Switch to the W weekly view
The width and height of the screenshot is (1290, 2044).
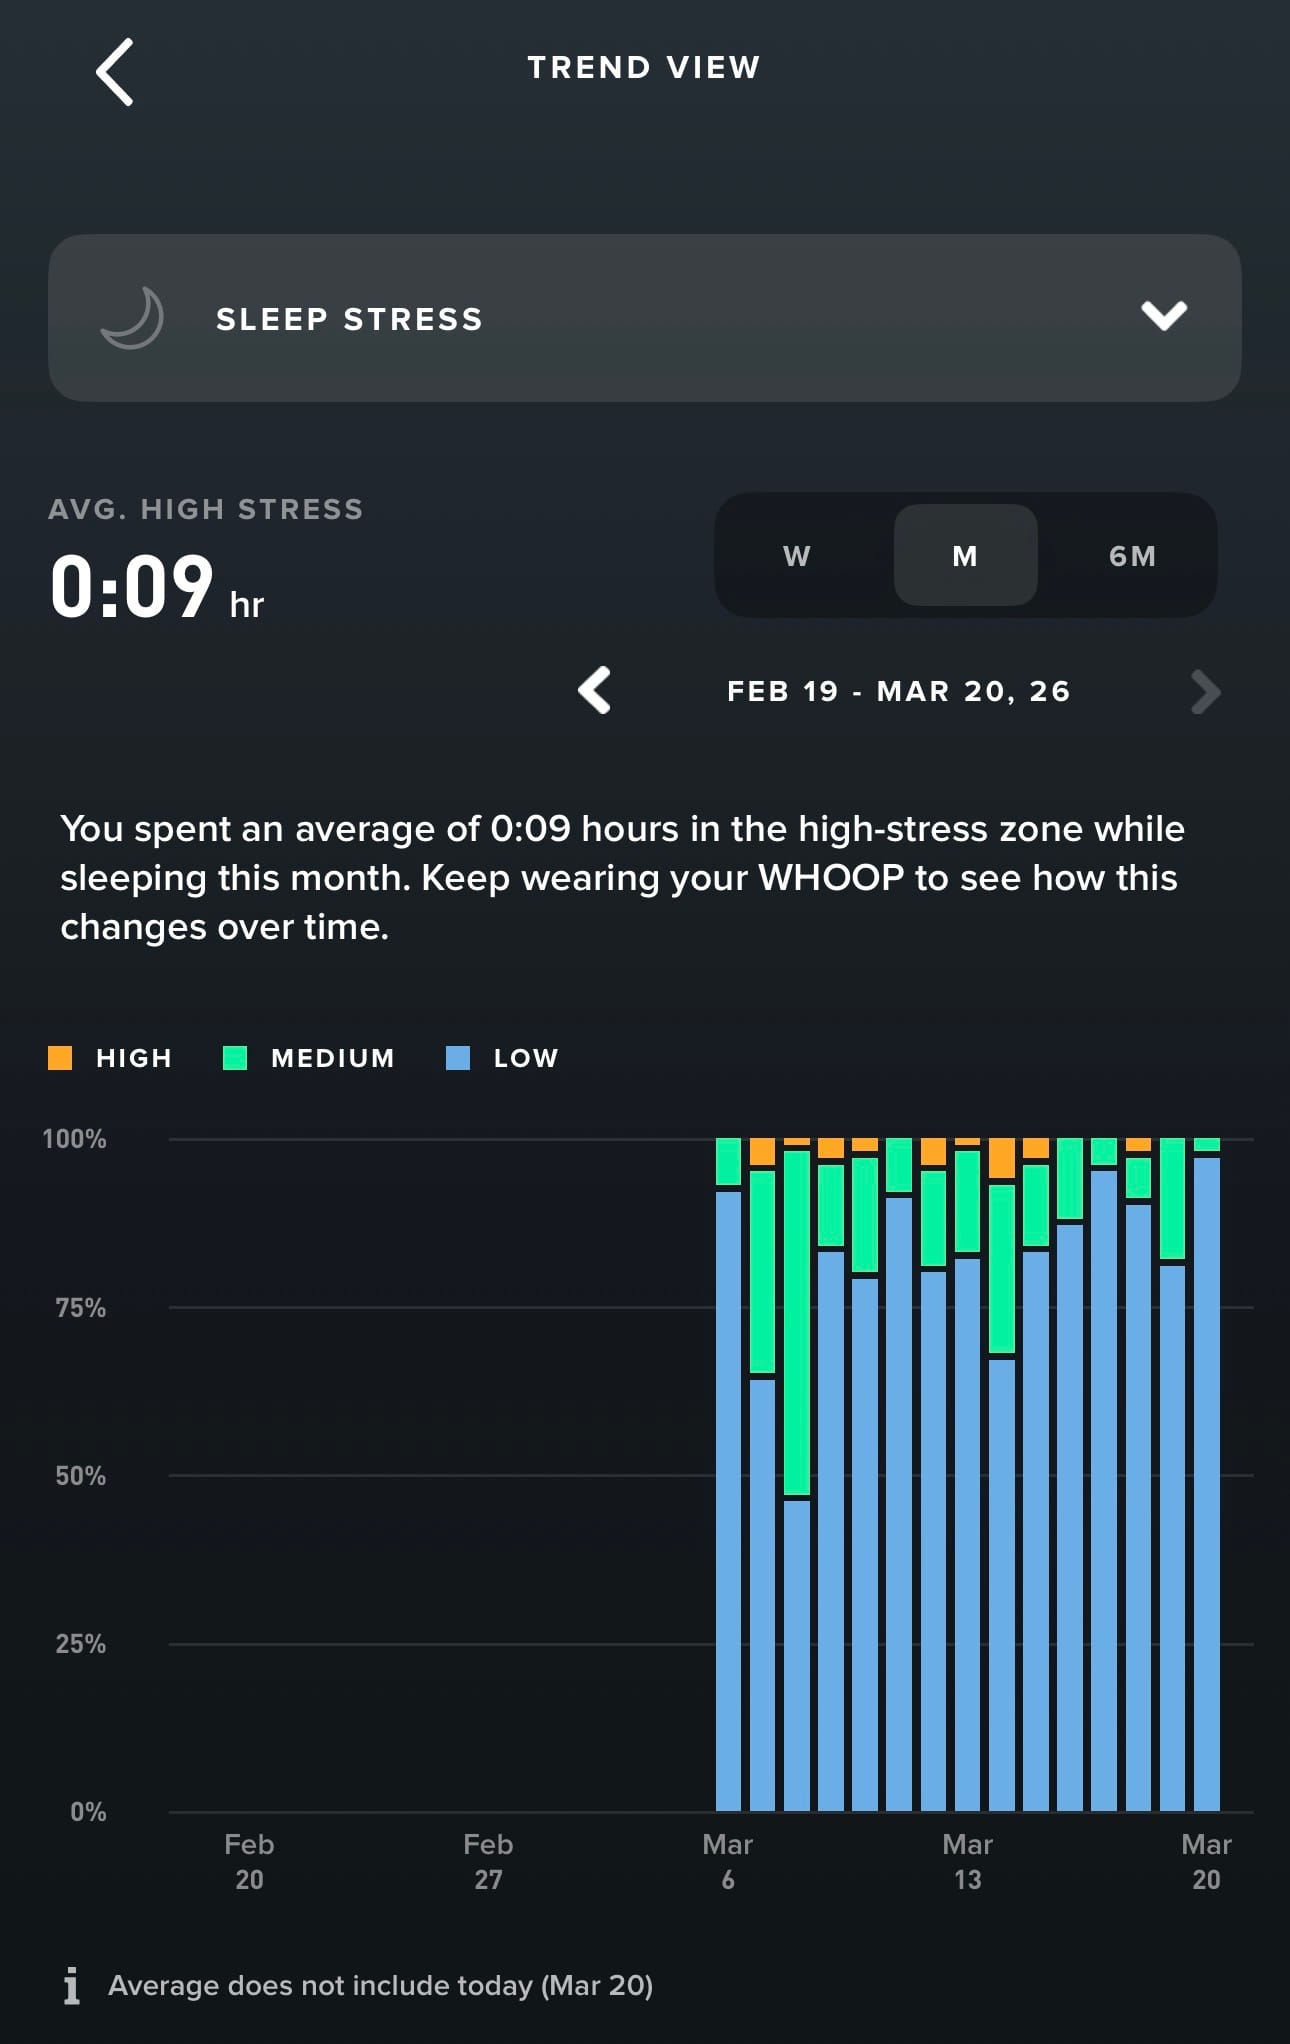click(x=797, y=556)
